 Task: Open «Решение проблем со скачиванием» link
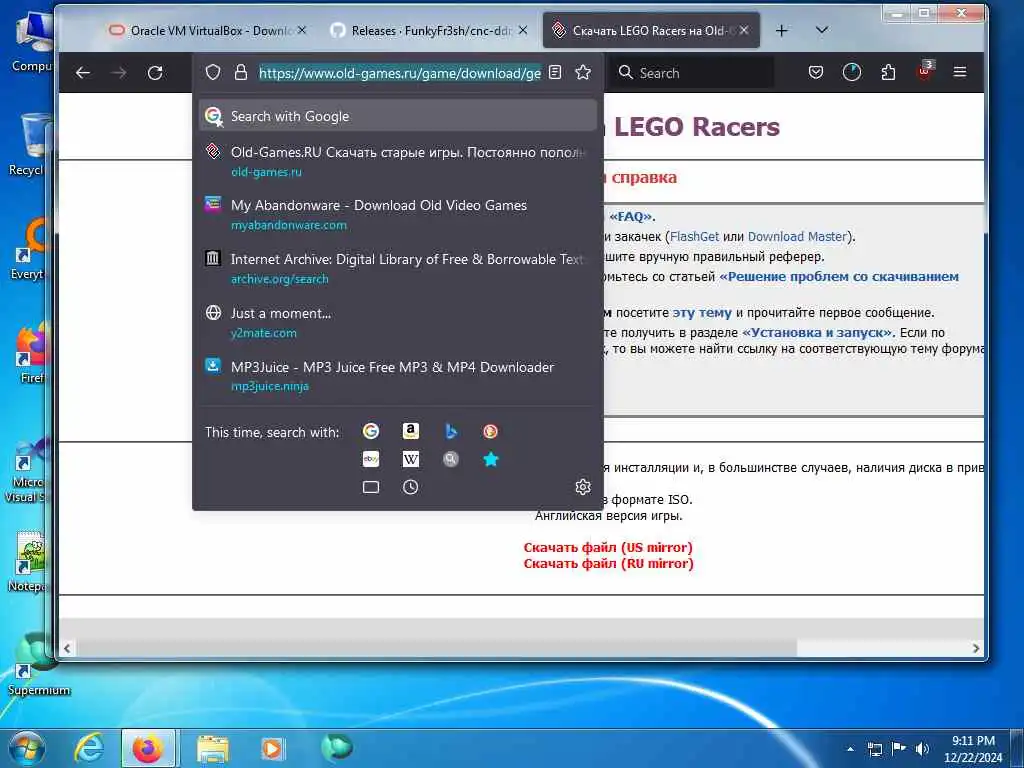tap(839, 276)
